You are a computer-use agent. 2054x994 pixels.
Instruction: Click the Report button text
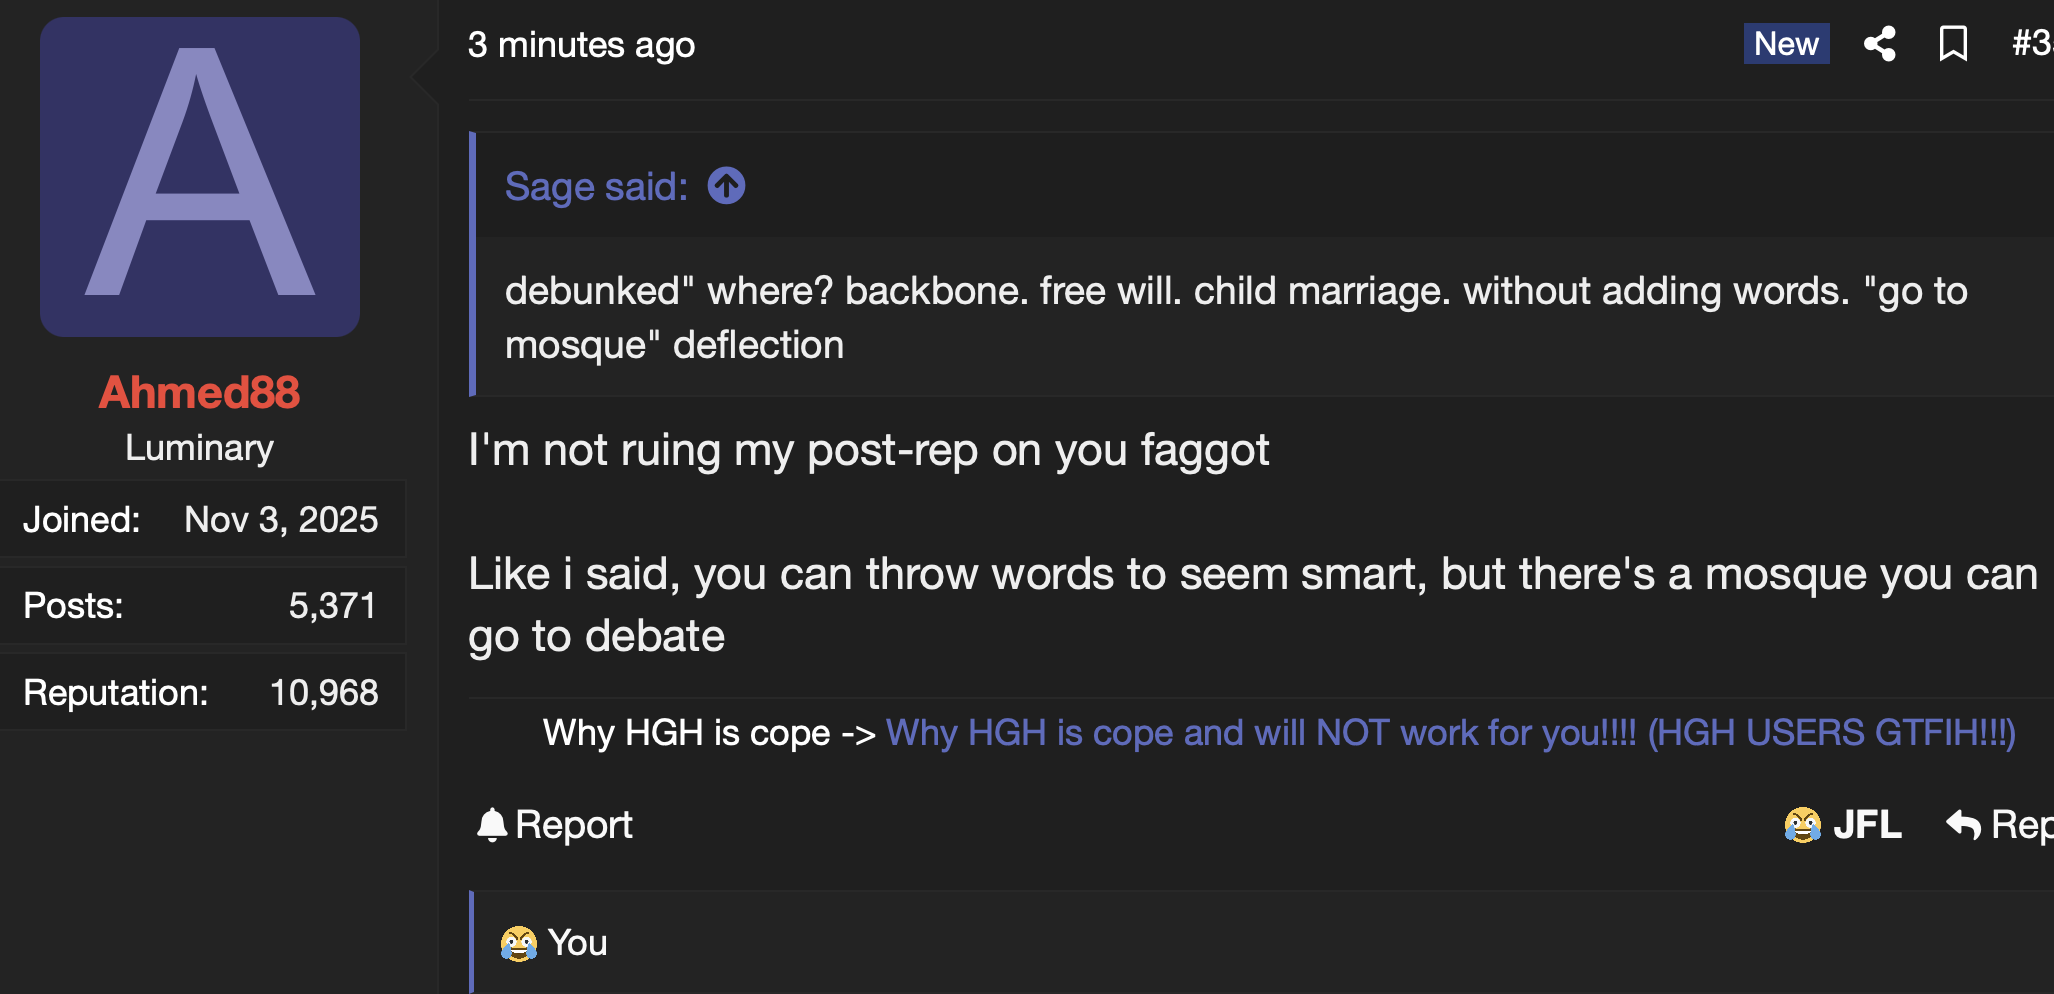(x=574, y=825)
